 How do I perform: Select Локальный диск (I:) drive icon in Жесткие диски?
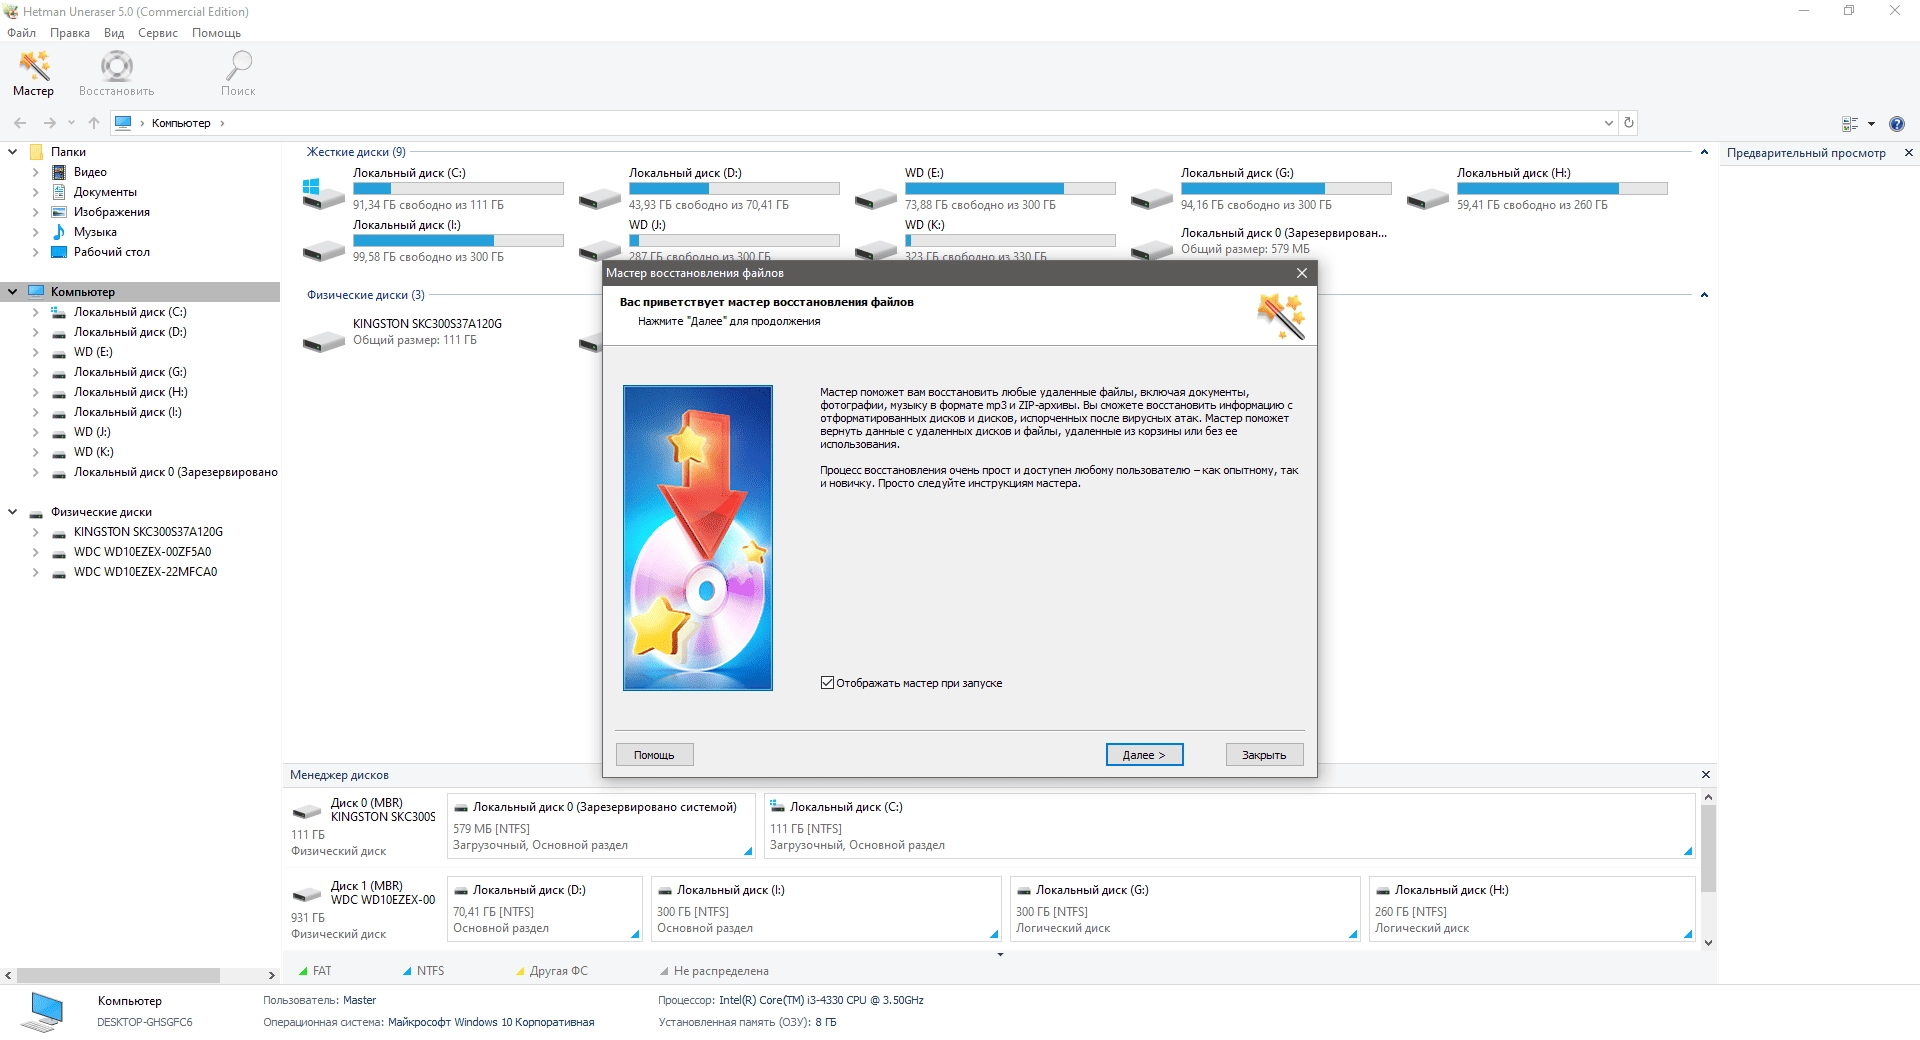324,250
